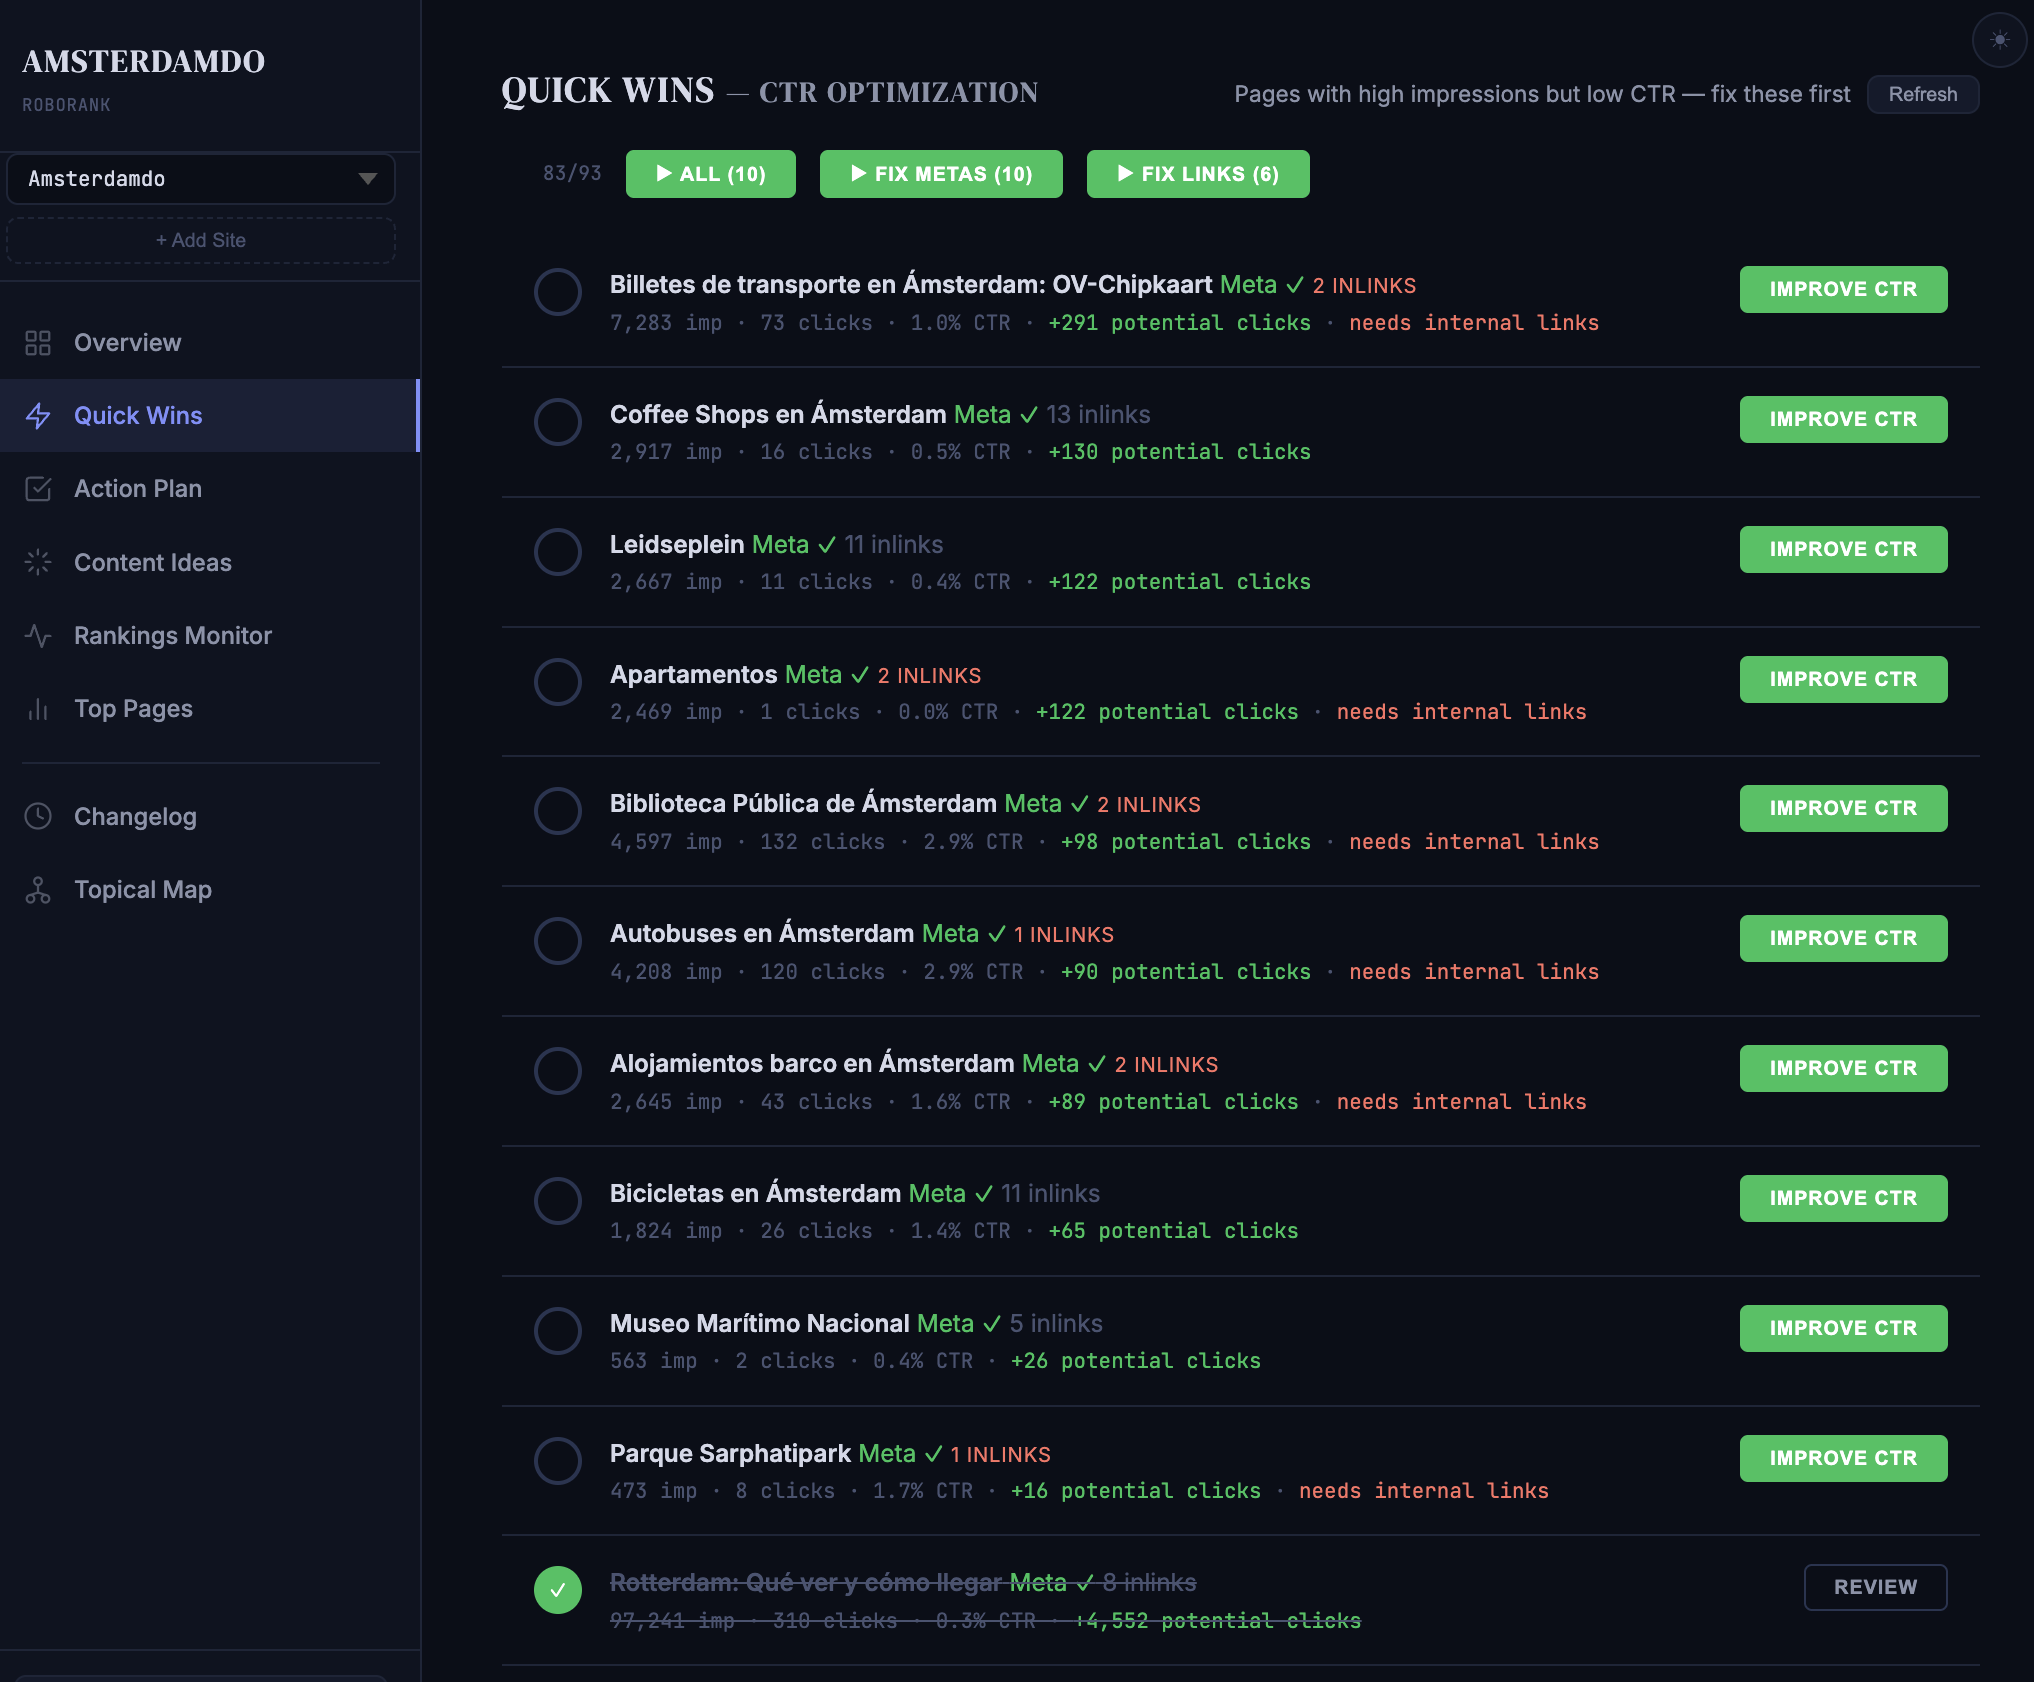Click the Quick Wins lightning icon
2034x1682 pixels.
pos(38,416)
